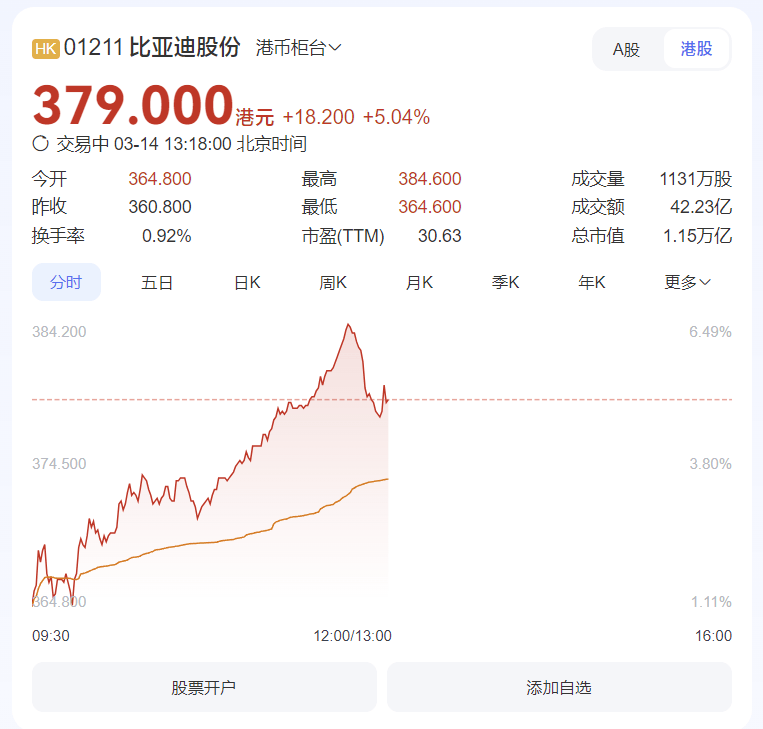Click the 市盈(TTM) value 30.63

pyautogui.click(x=439, y=236)
